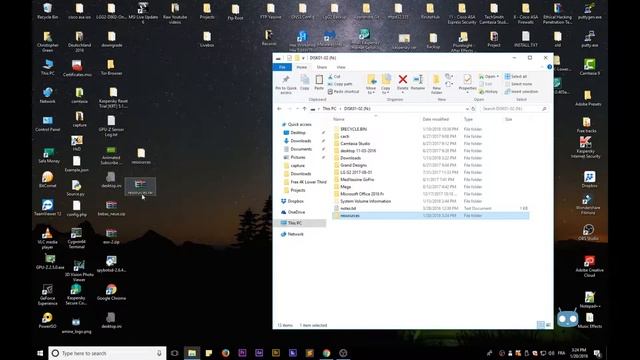Click the Search DISK01-02 field

(x=514, y=109)
